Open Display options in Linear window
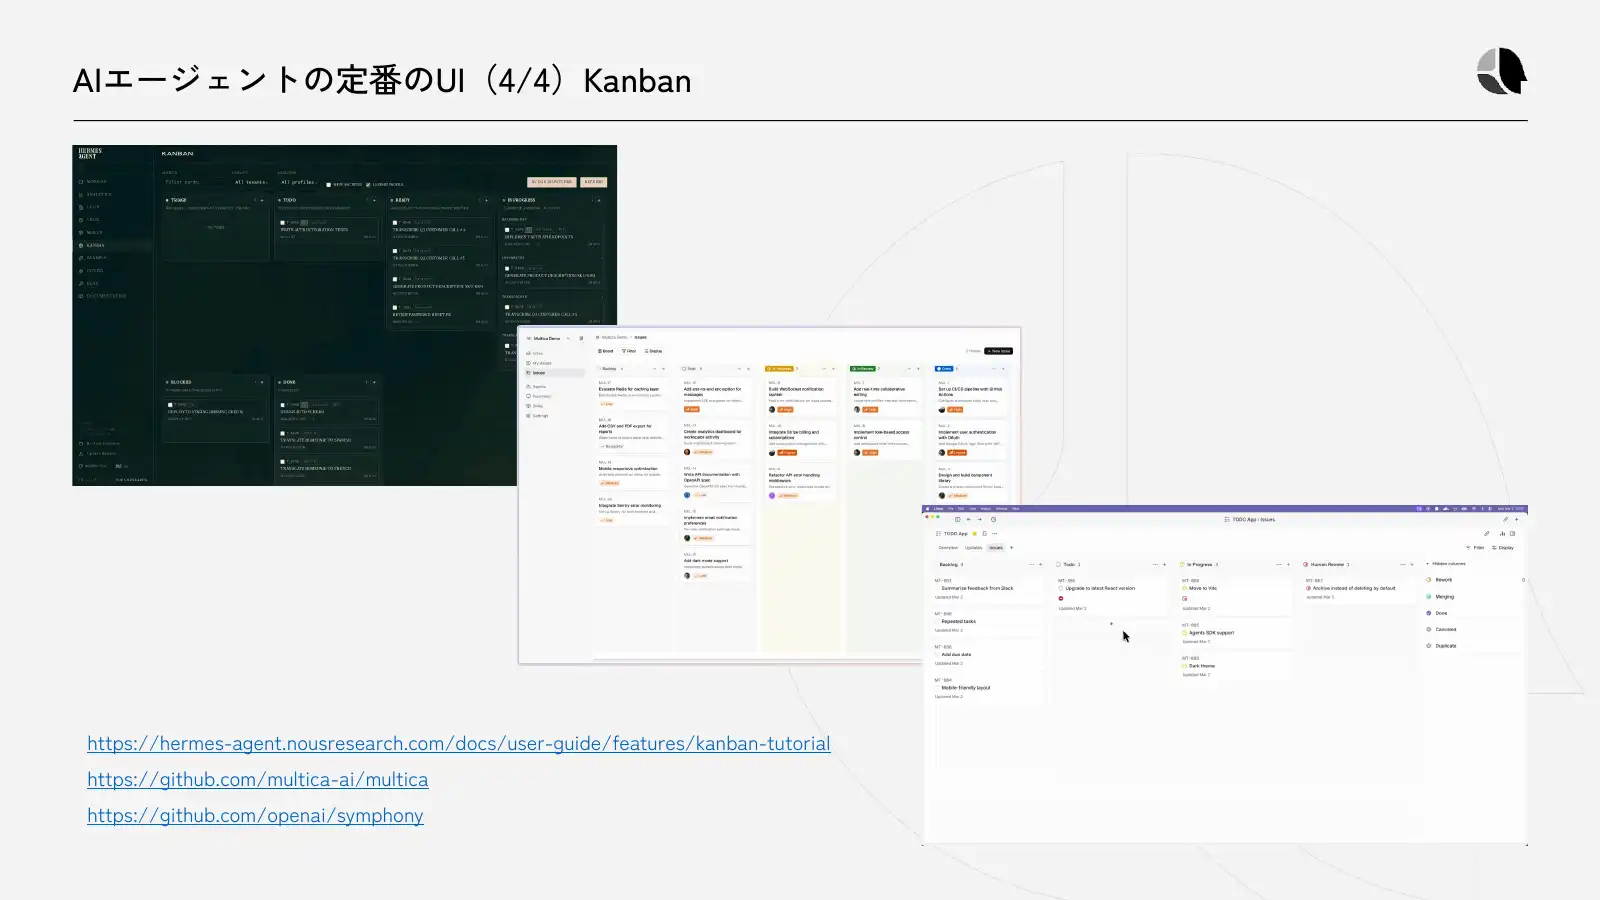The width and height of the screenshot is (1600, 900). pyautogui.click(x=1503, y=548)
